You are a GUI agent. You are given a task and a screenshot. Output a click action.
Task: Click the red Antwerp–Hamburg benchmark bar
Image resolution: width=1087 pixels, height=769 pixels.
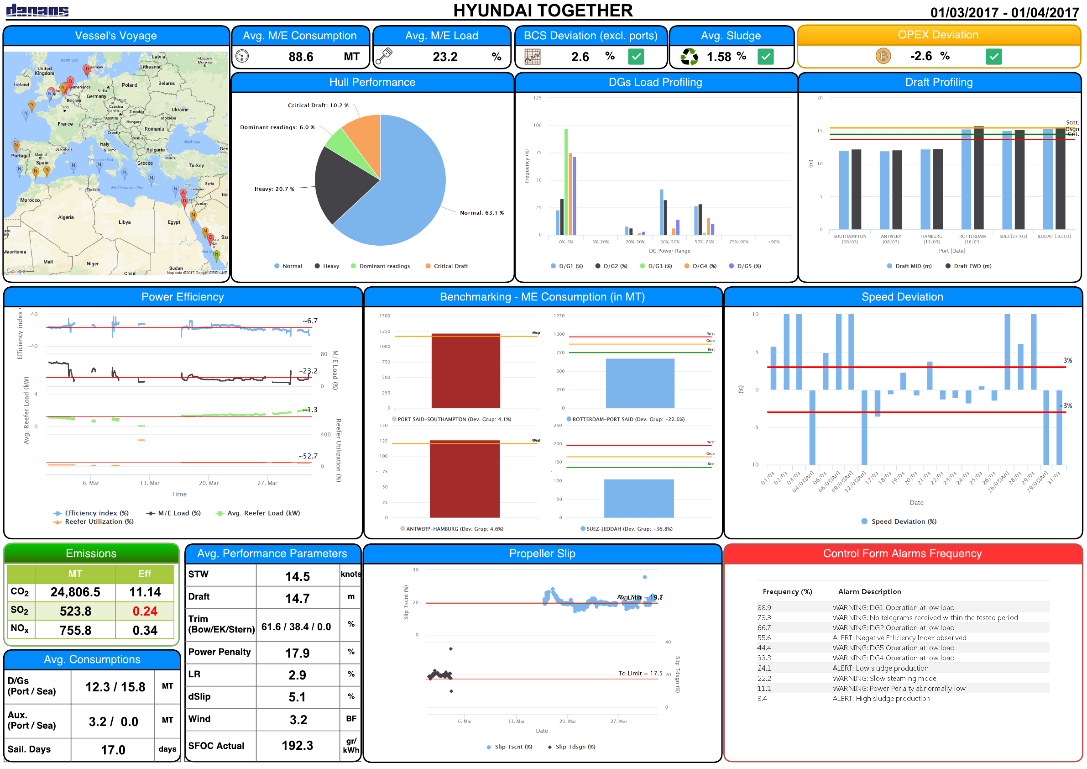point(464,478)
